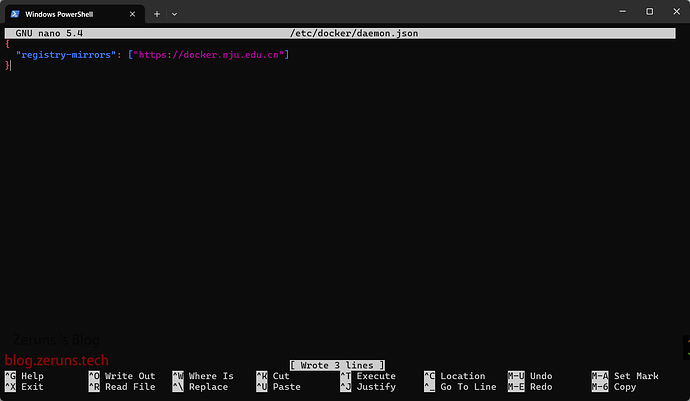
Task: Click the ^T Execute shortcut
Action: 368,376
